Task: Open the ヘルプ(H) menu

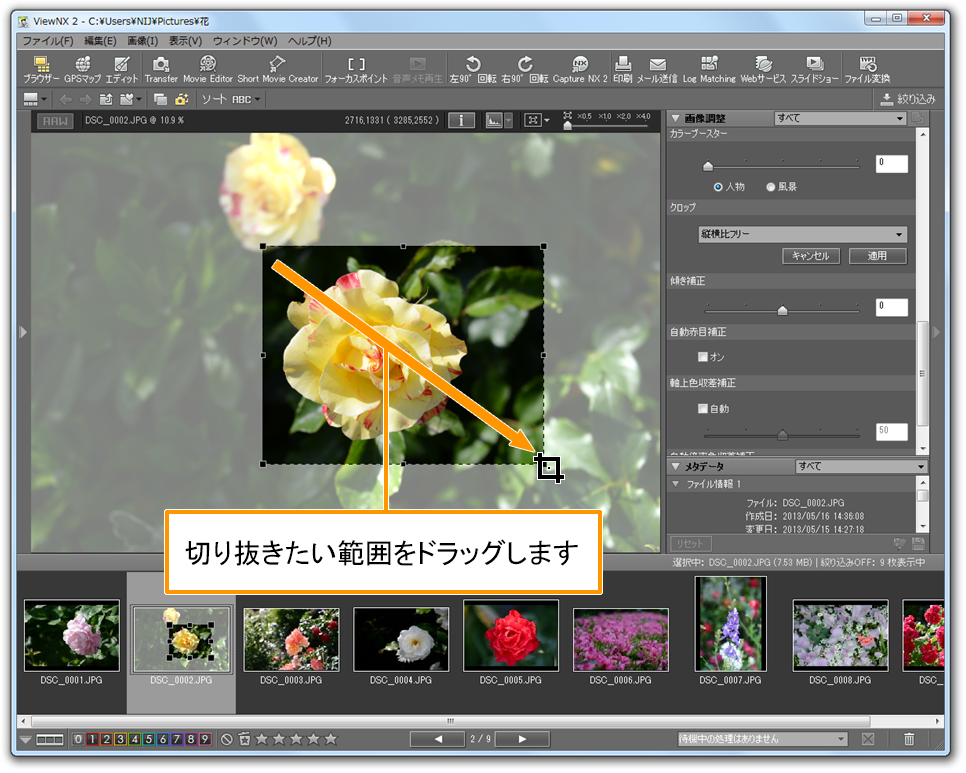Action: [x=309, y=41]
